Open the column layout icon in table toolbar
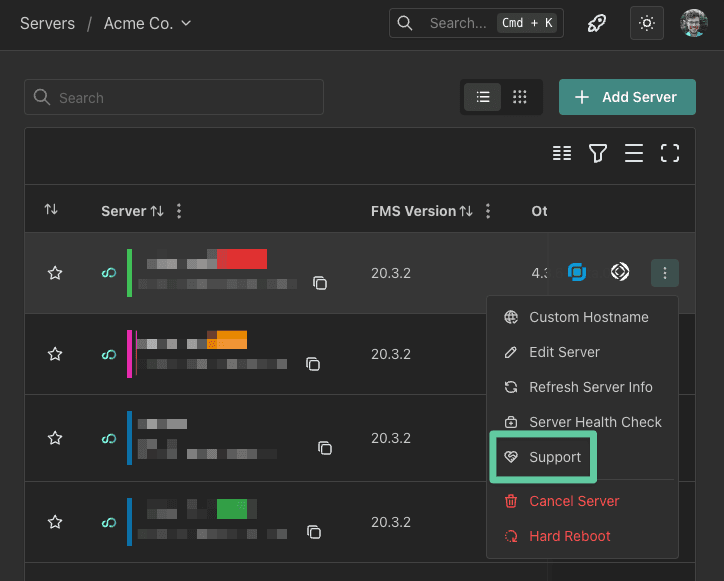 (x=562, y=153)
